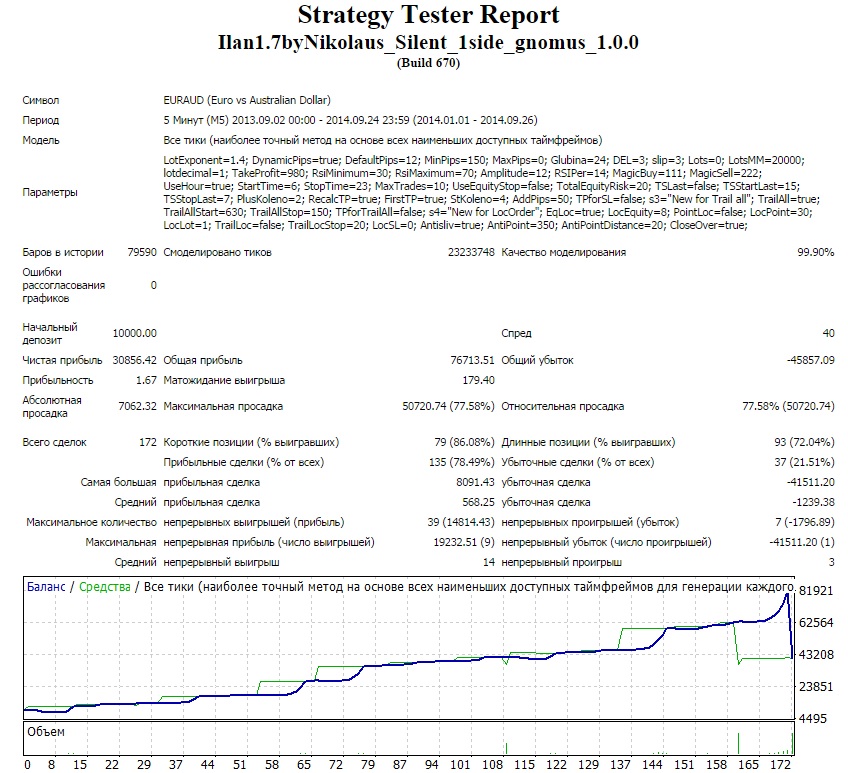The height and width of the screenshot is (773, 848).
Task: Click chart axis value '43208'
Action: pyautogui.click(x=816, y=655)
